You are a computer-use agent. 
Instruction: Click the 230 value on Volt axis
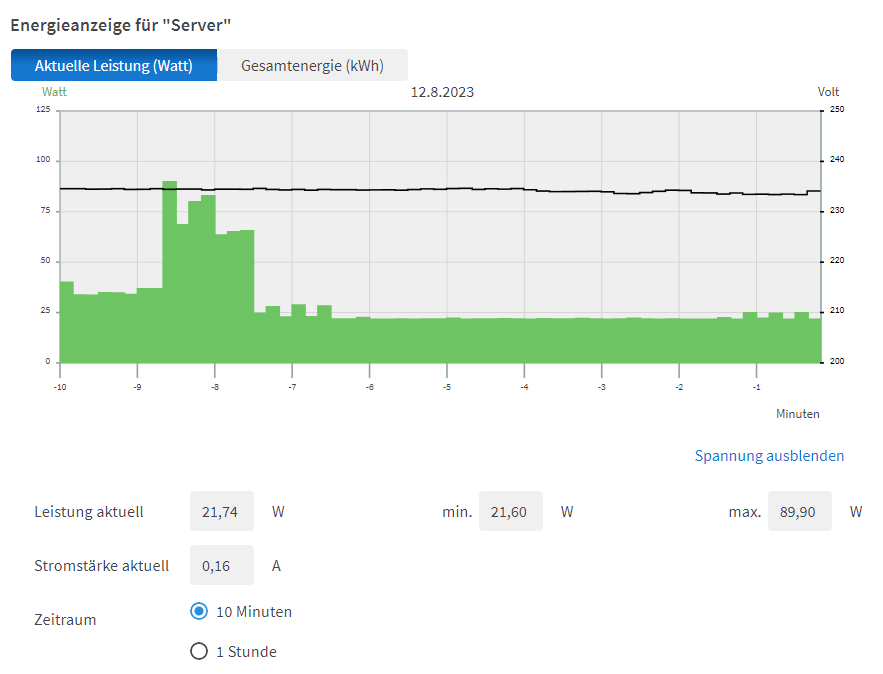click(837, 210)
